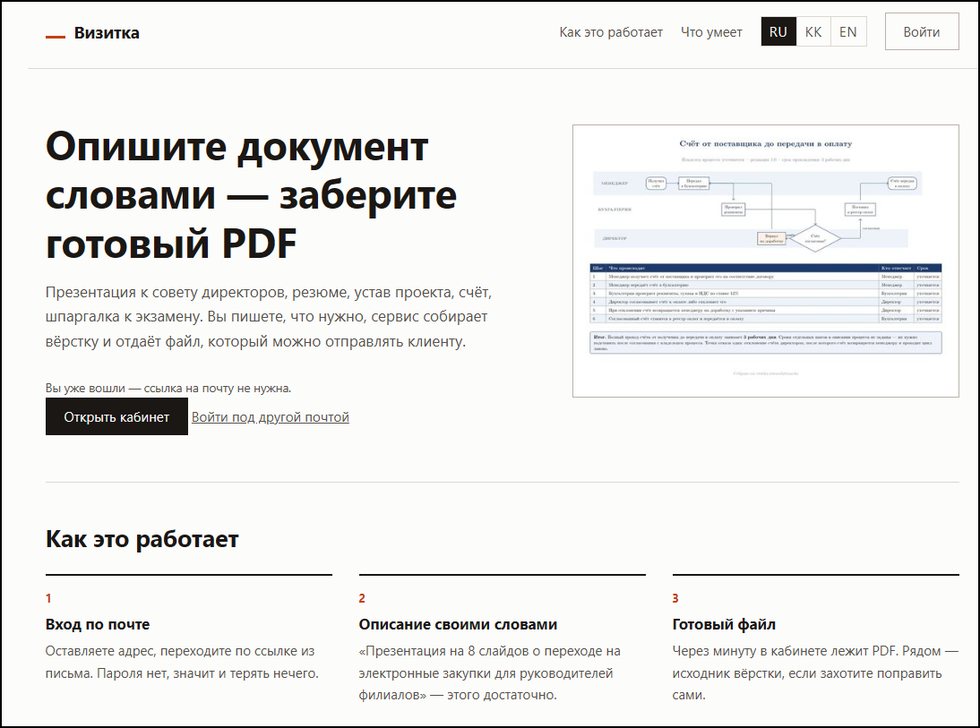Viewport: 980px width, 728px height.
Task: Click the Визитка logo in header
Action: pyautogui.click(x=92, y=32)
